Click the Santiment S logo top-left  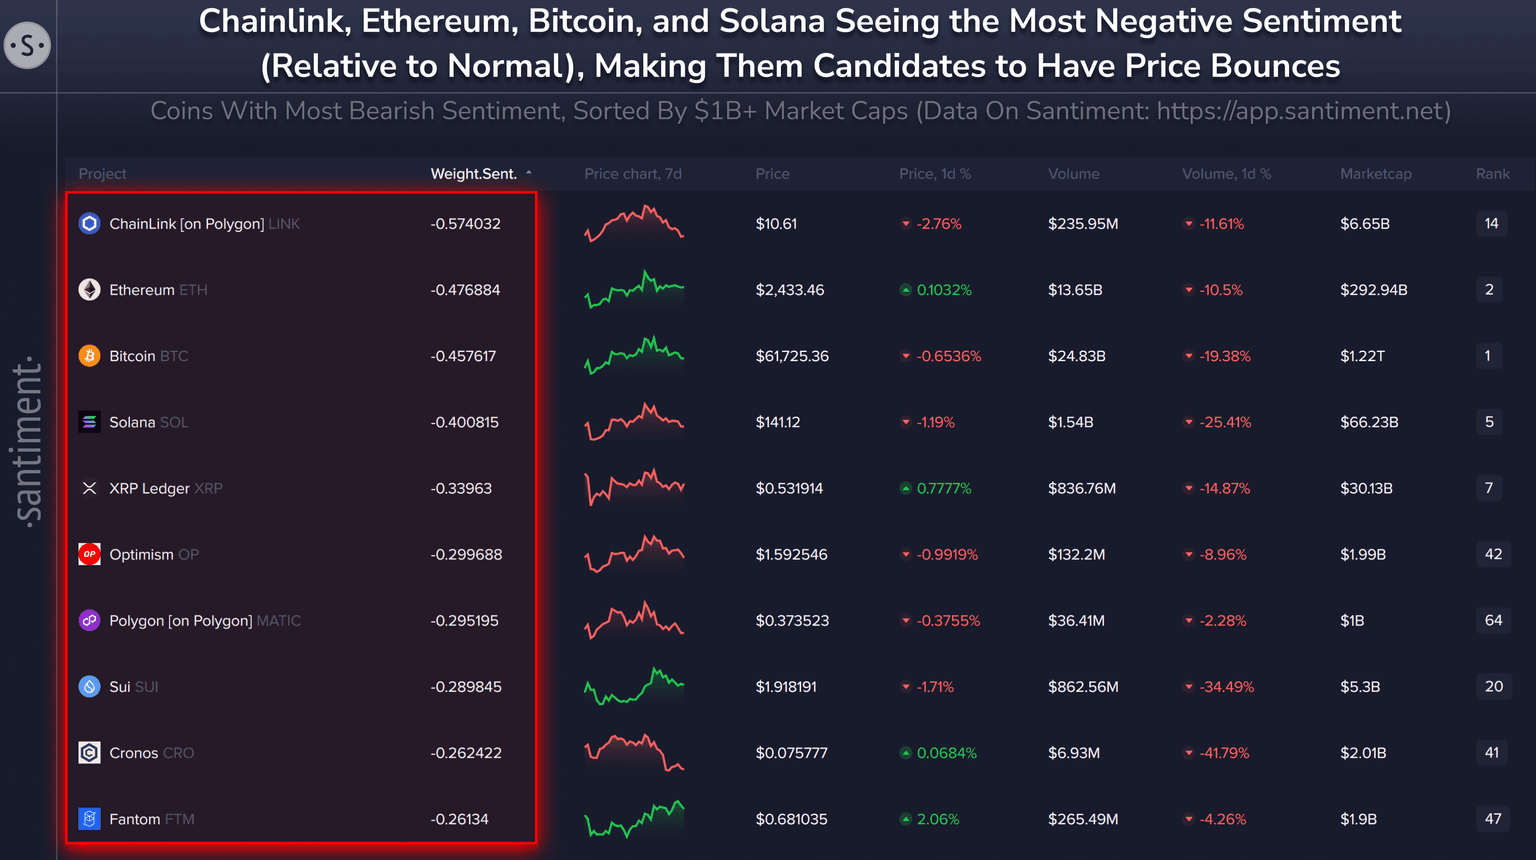(27, 45)
